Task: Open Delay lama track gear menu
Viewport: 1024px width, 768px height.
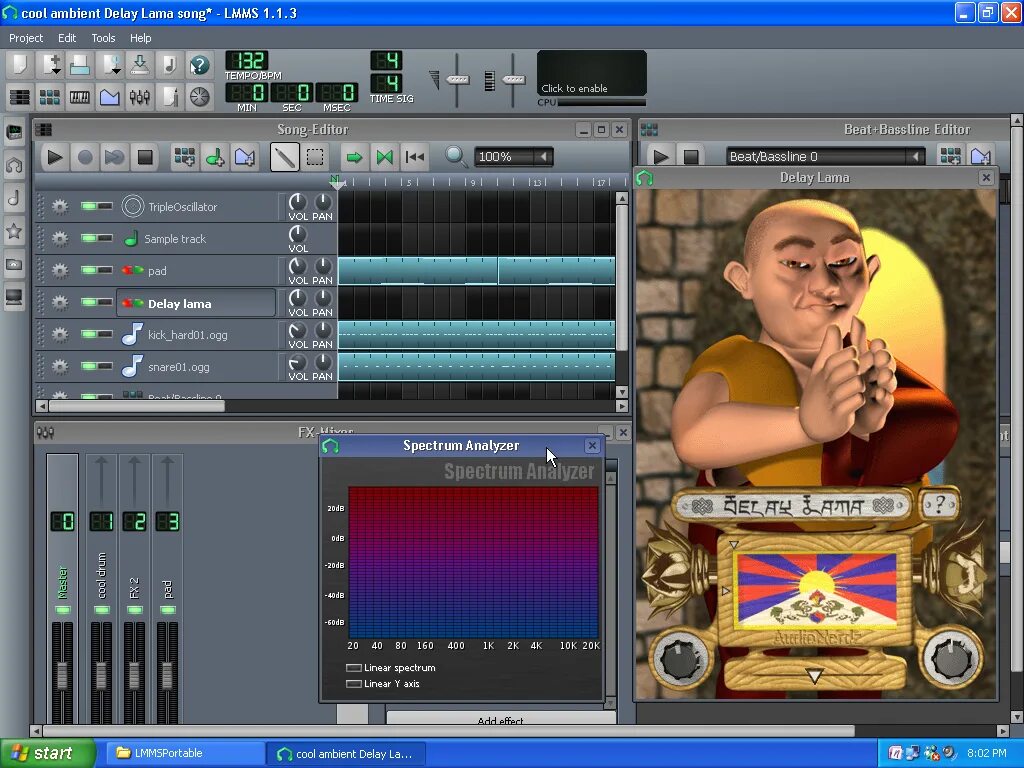Action: click(59, 303)
